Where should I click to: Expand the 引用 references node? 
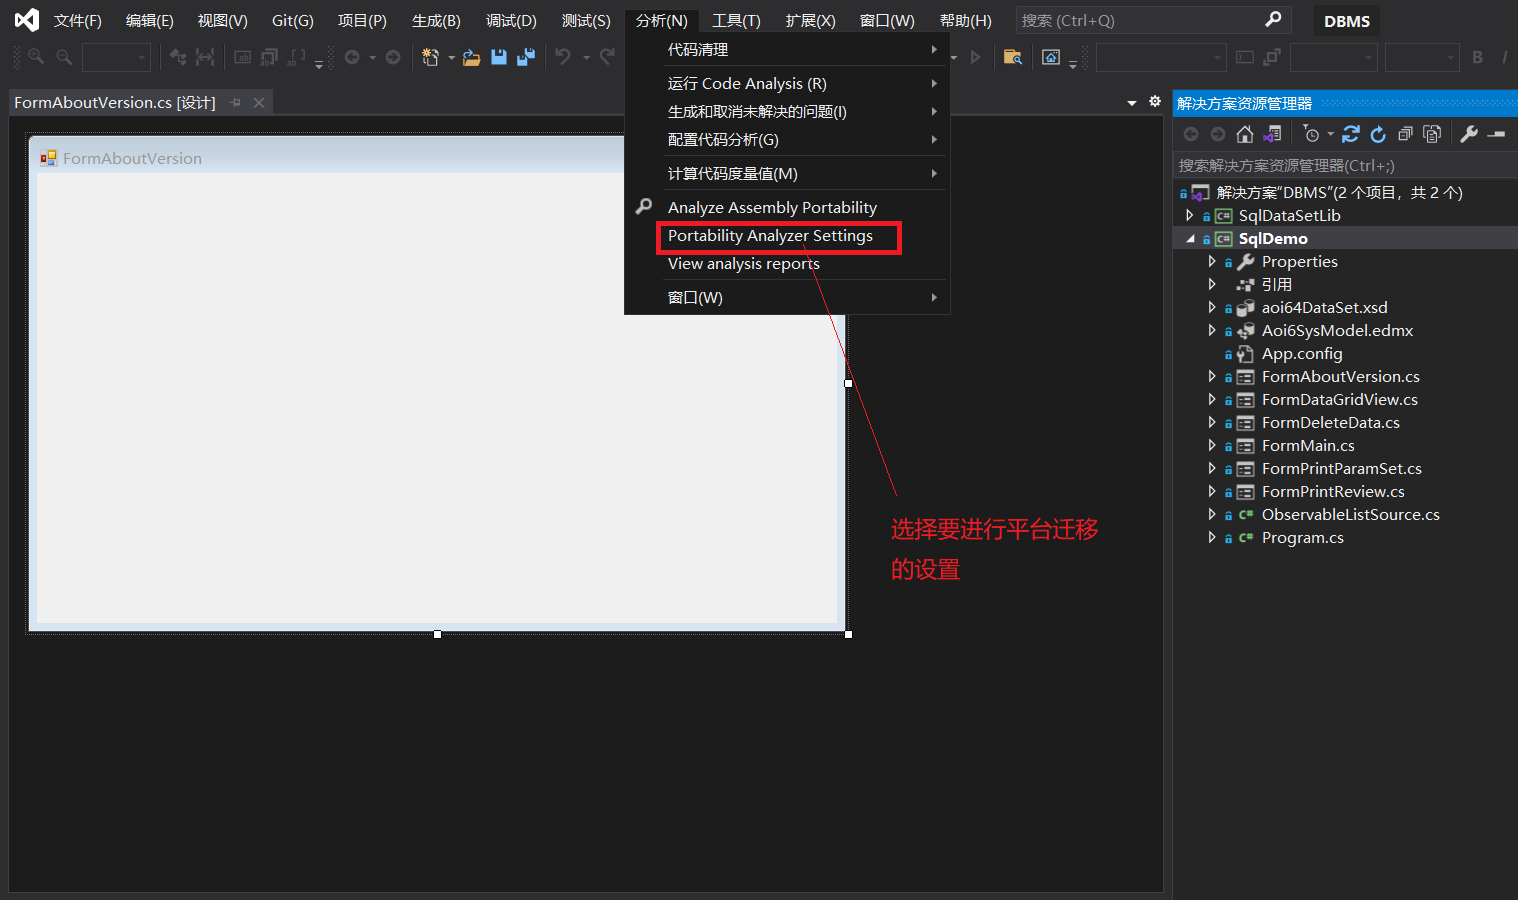(1212, 284)
